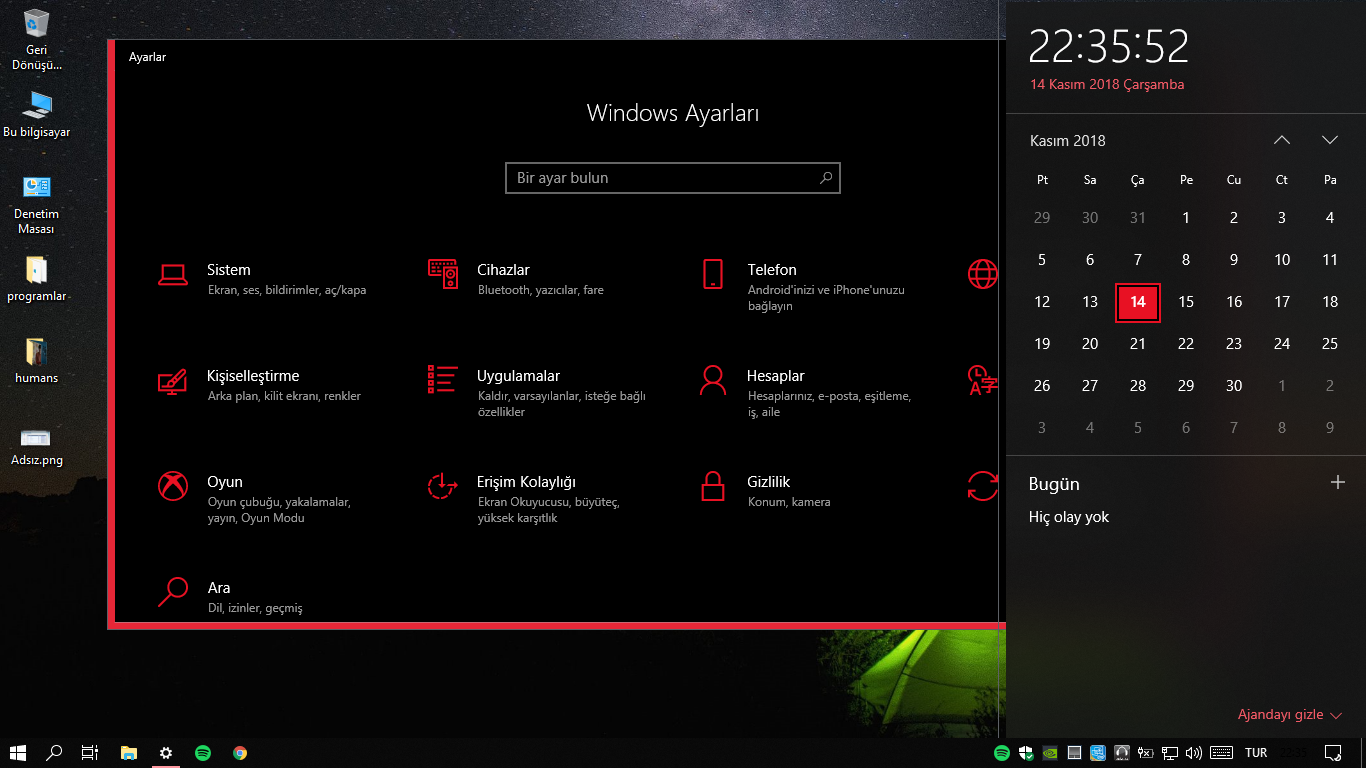Image resolution: width=1366 pixels, height=768 pixels.
Task: Click the 'Hiç olay yok' agenda text
Action: (1069, 517)
